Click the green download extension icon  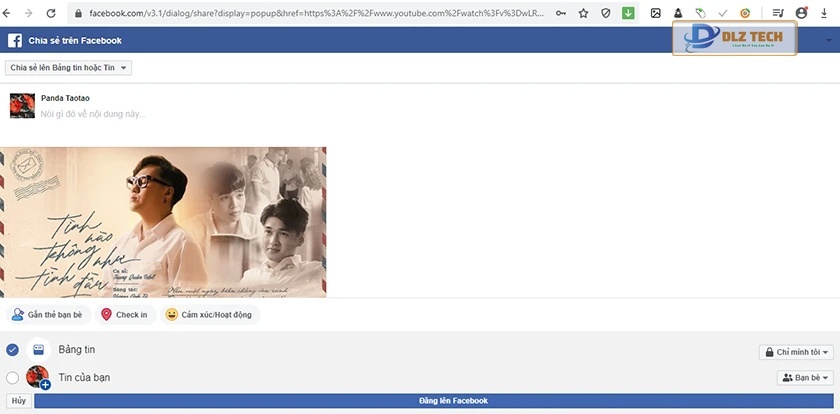point(628,13)
